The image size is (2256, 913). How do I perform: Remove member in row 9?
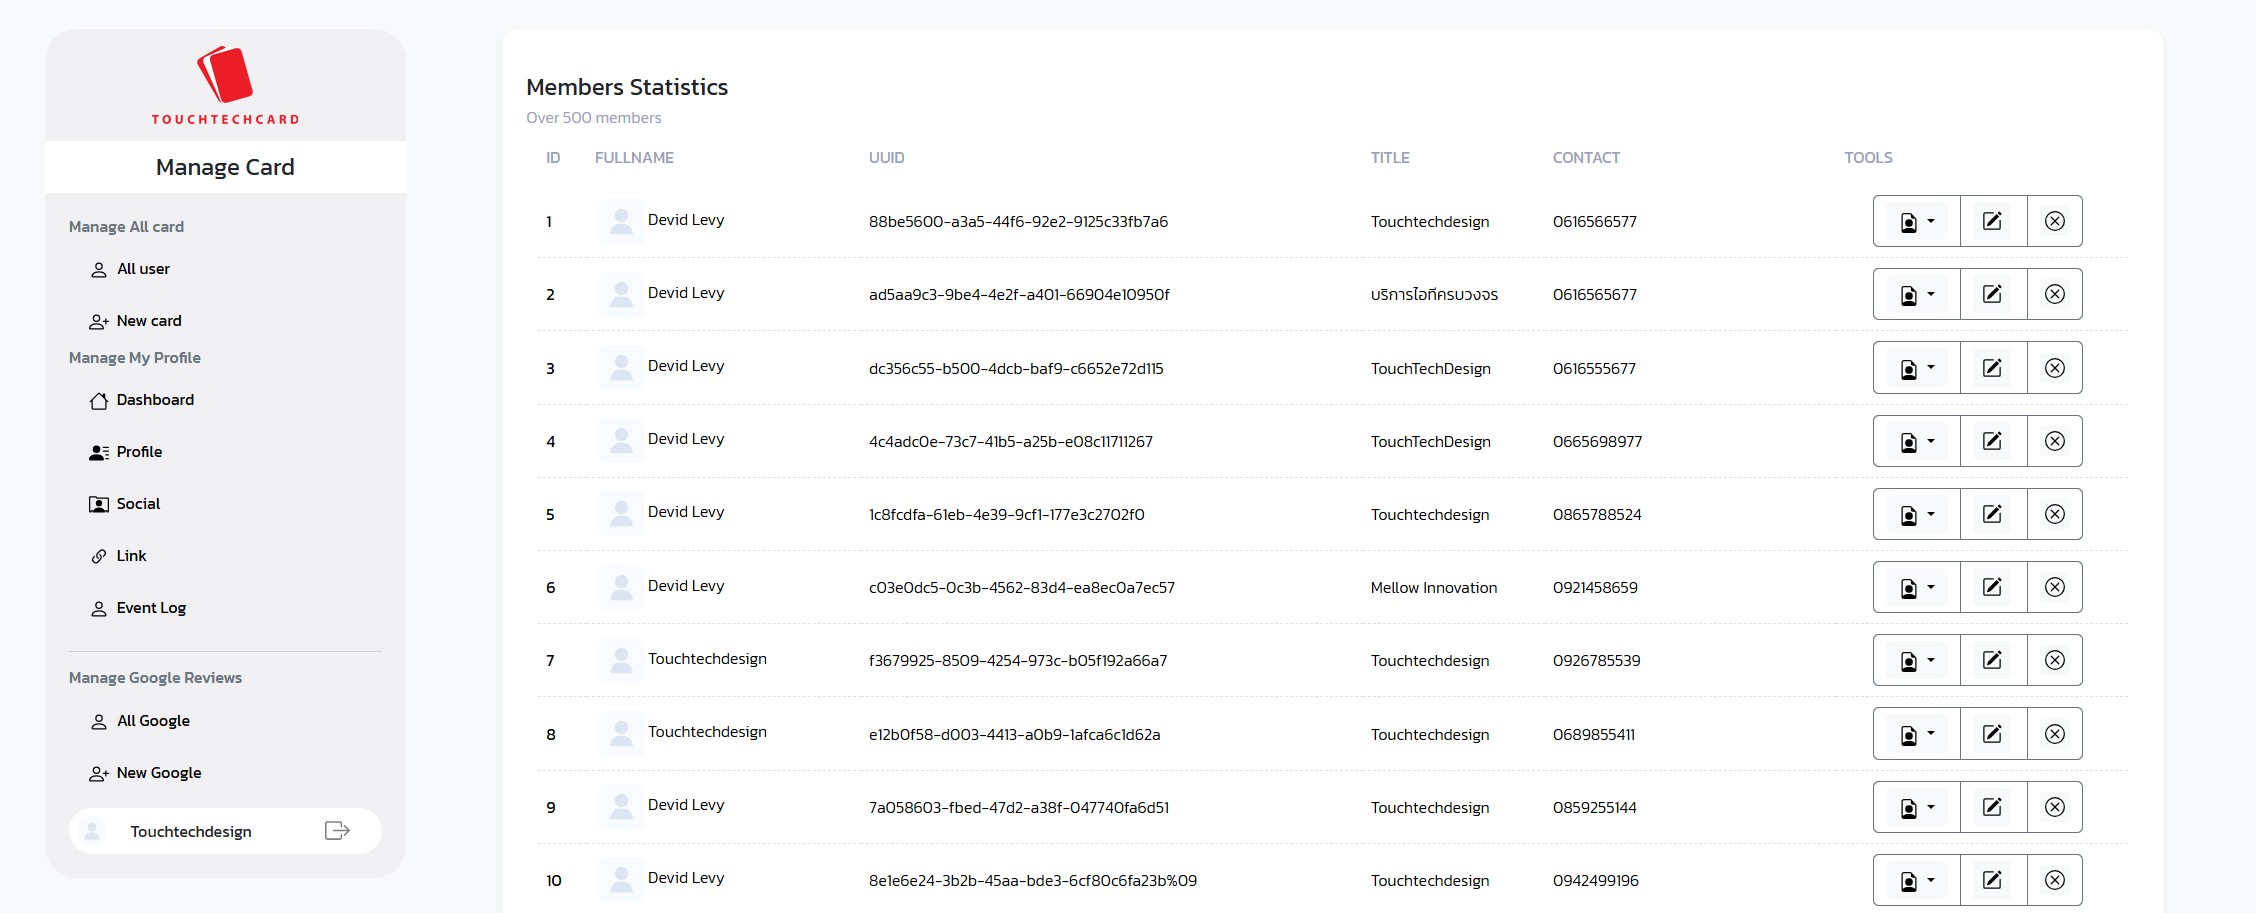(2054, 807)
